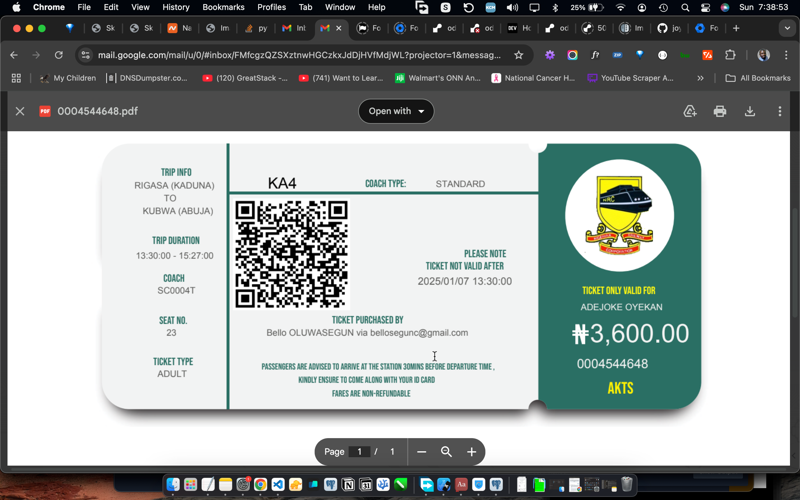Open a new tab with plus button
The width and height of the screenshot is (800, 500).
point(735,28)
